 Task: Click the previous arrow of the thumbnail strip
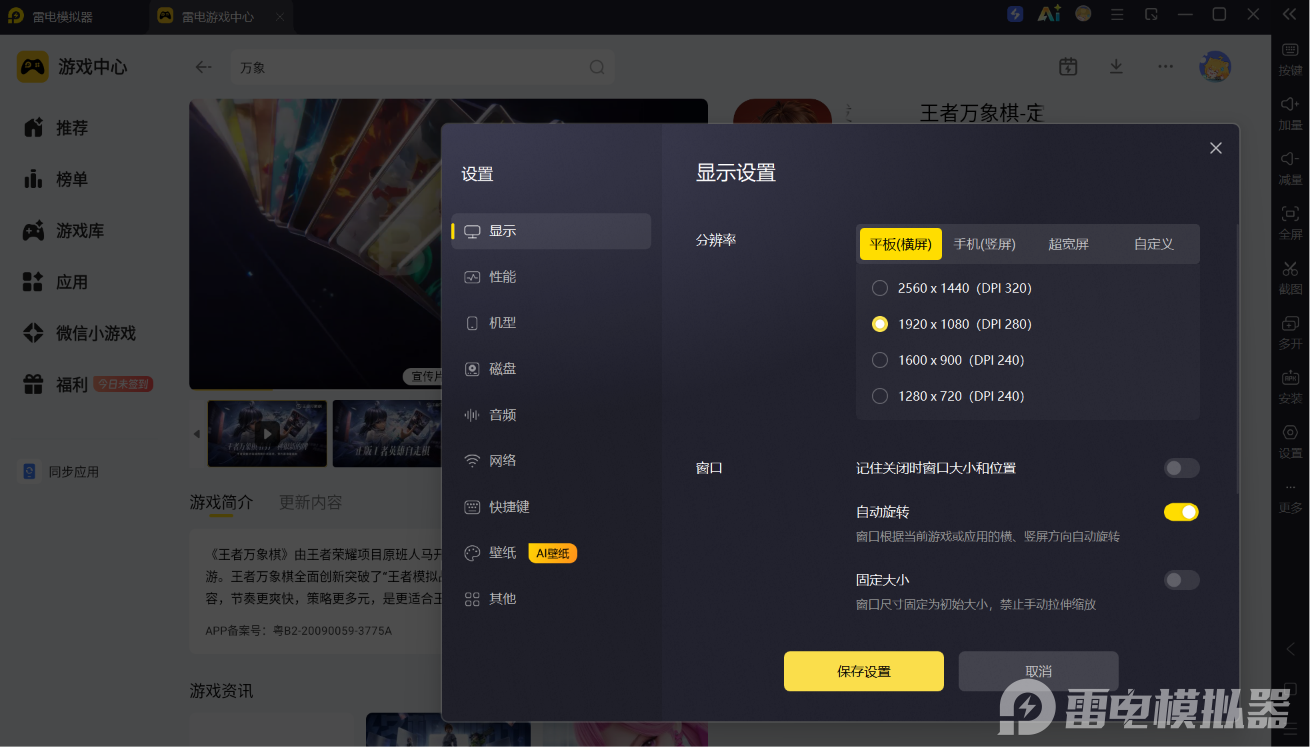point(196,434)
